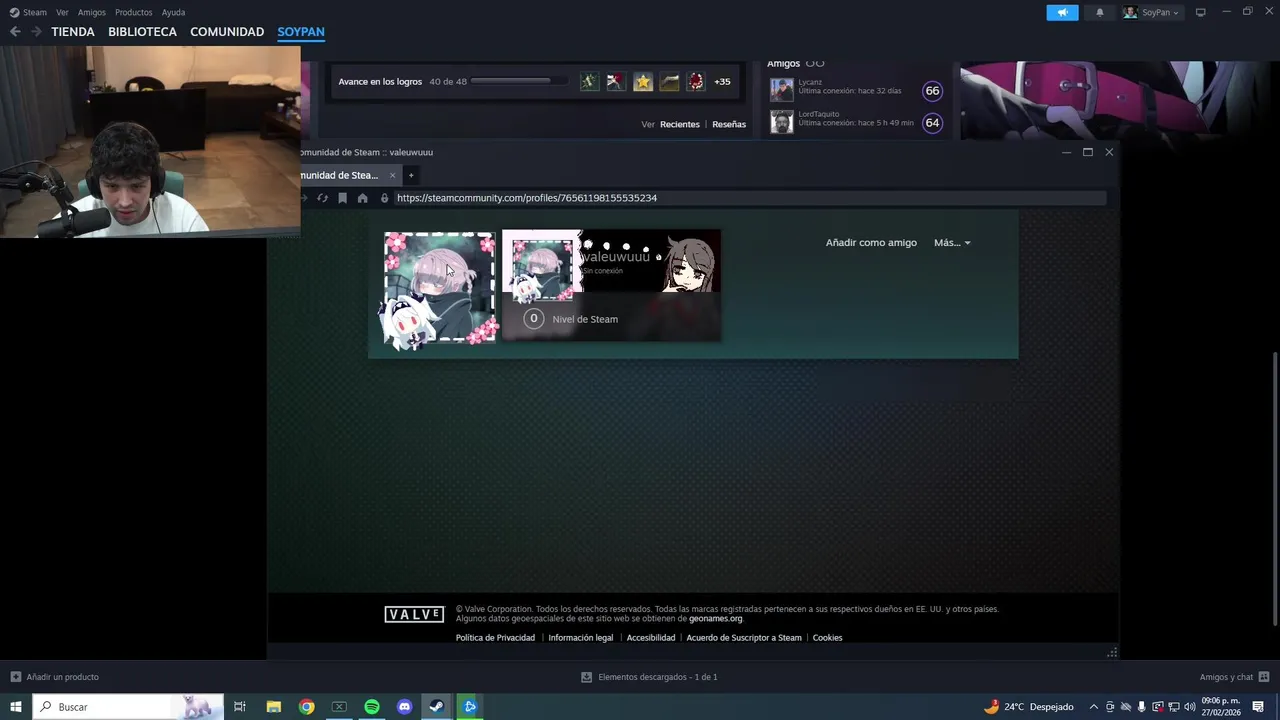Open friend Lycanz's profile avatar
The width and height of the screenshot is (1280, 720).
tap(782, 90)
